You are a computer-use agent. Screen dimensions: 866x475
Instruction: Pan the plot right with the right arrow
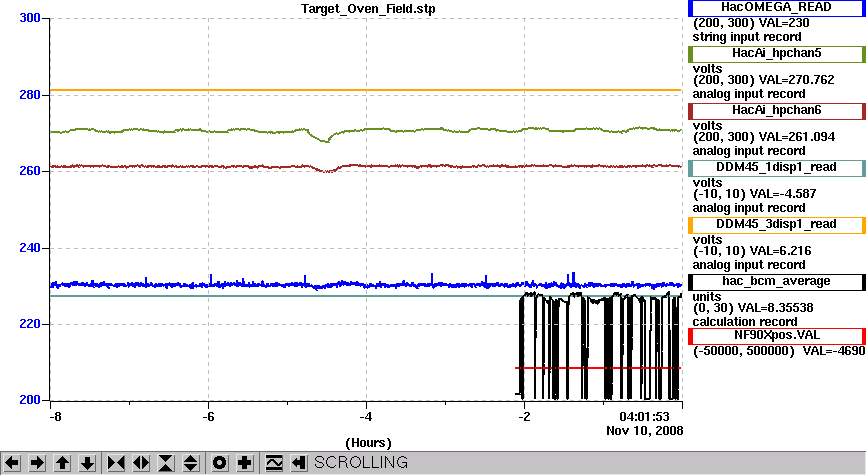[37, 463]
